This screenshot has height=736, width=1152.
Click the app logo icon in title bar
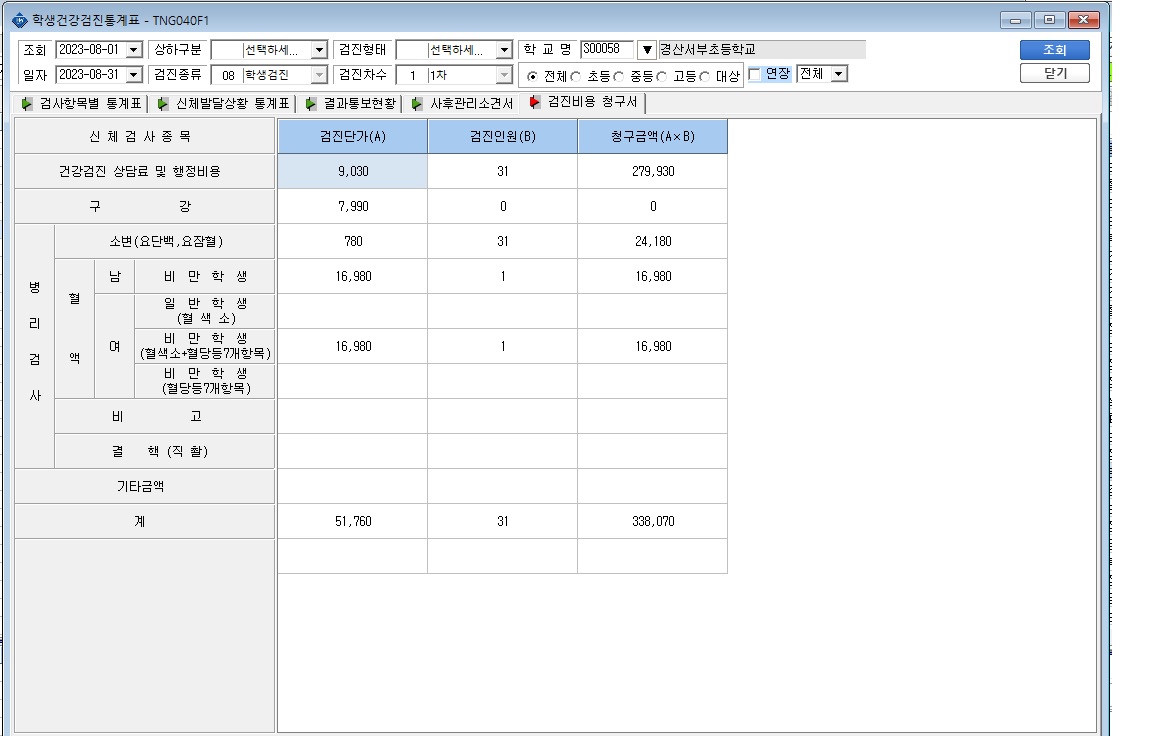[20, 21]
